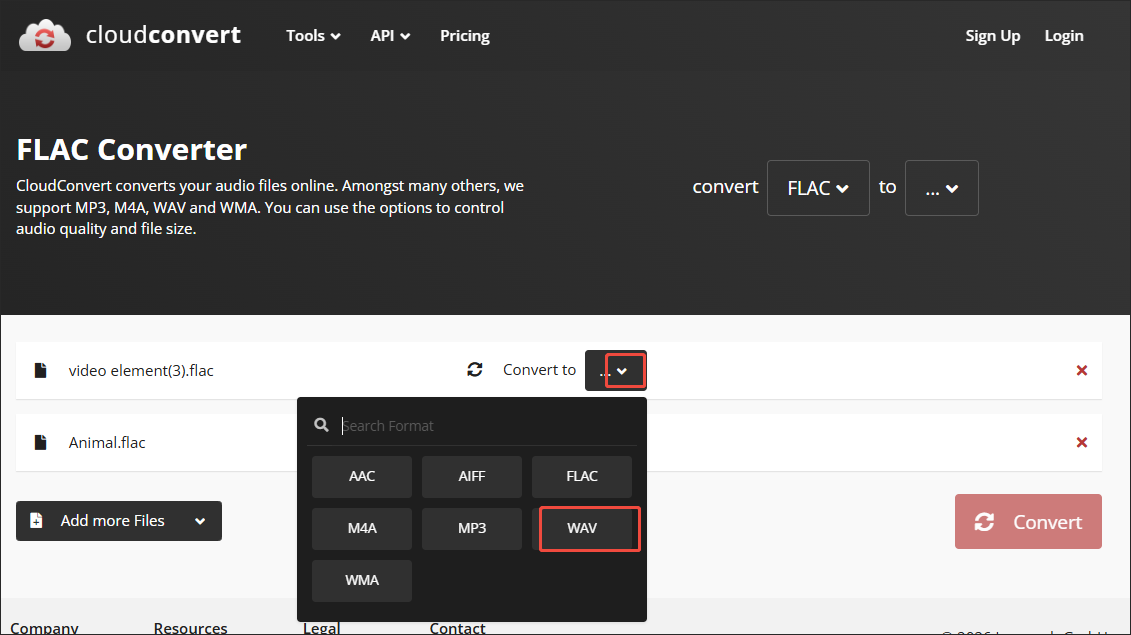Select WMA format option
The image size is (1131, 635).
click(361, 580)
